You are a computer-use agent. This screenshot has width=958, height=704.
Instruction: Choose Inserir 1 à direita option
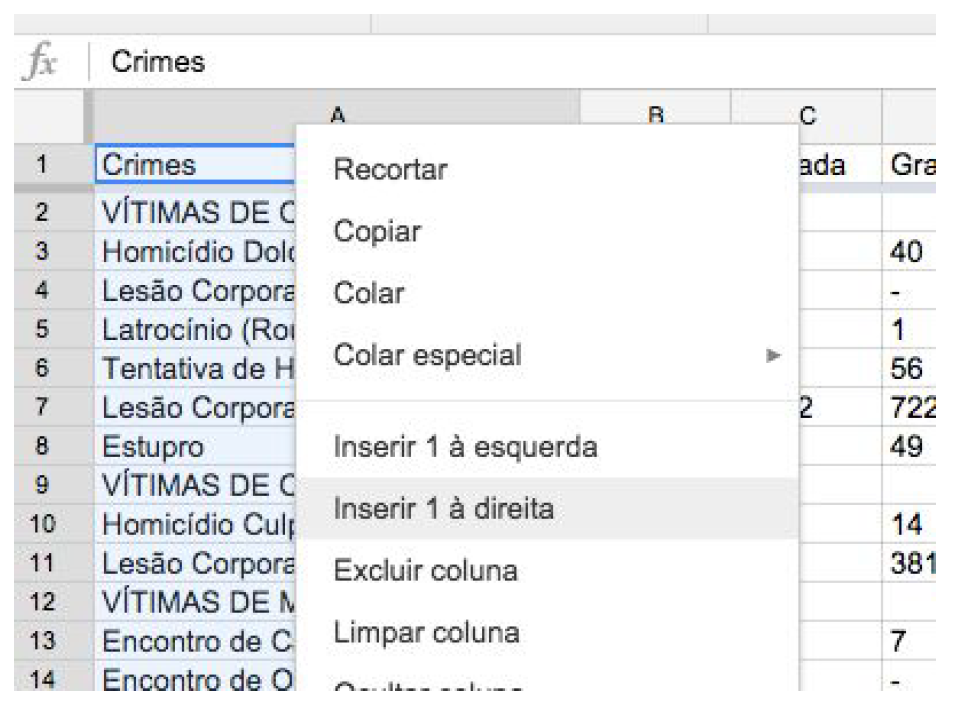(443, 509)
